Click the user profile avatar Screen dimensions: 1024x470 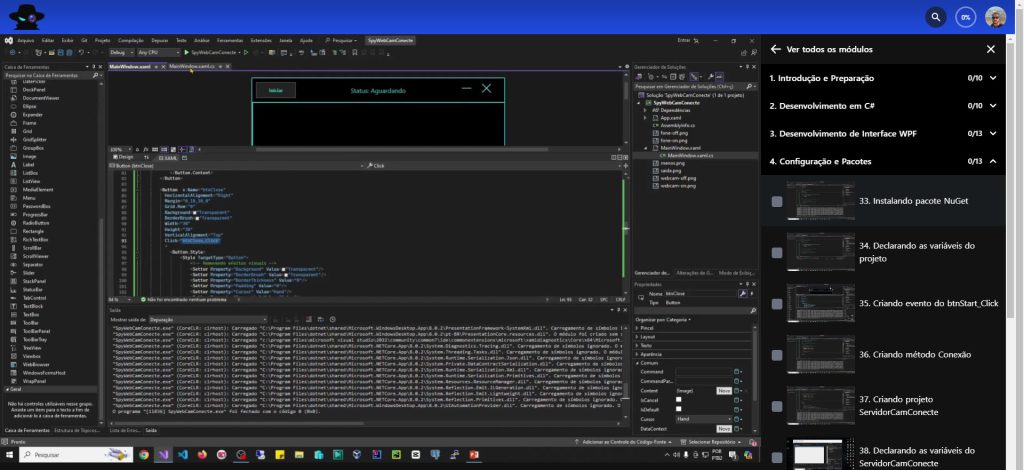[x=996, y=17]
